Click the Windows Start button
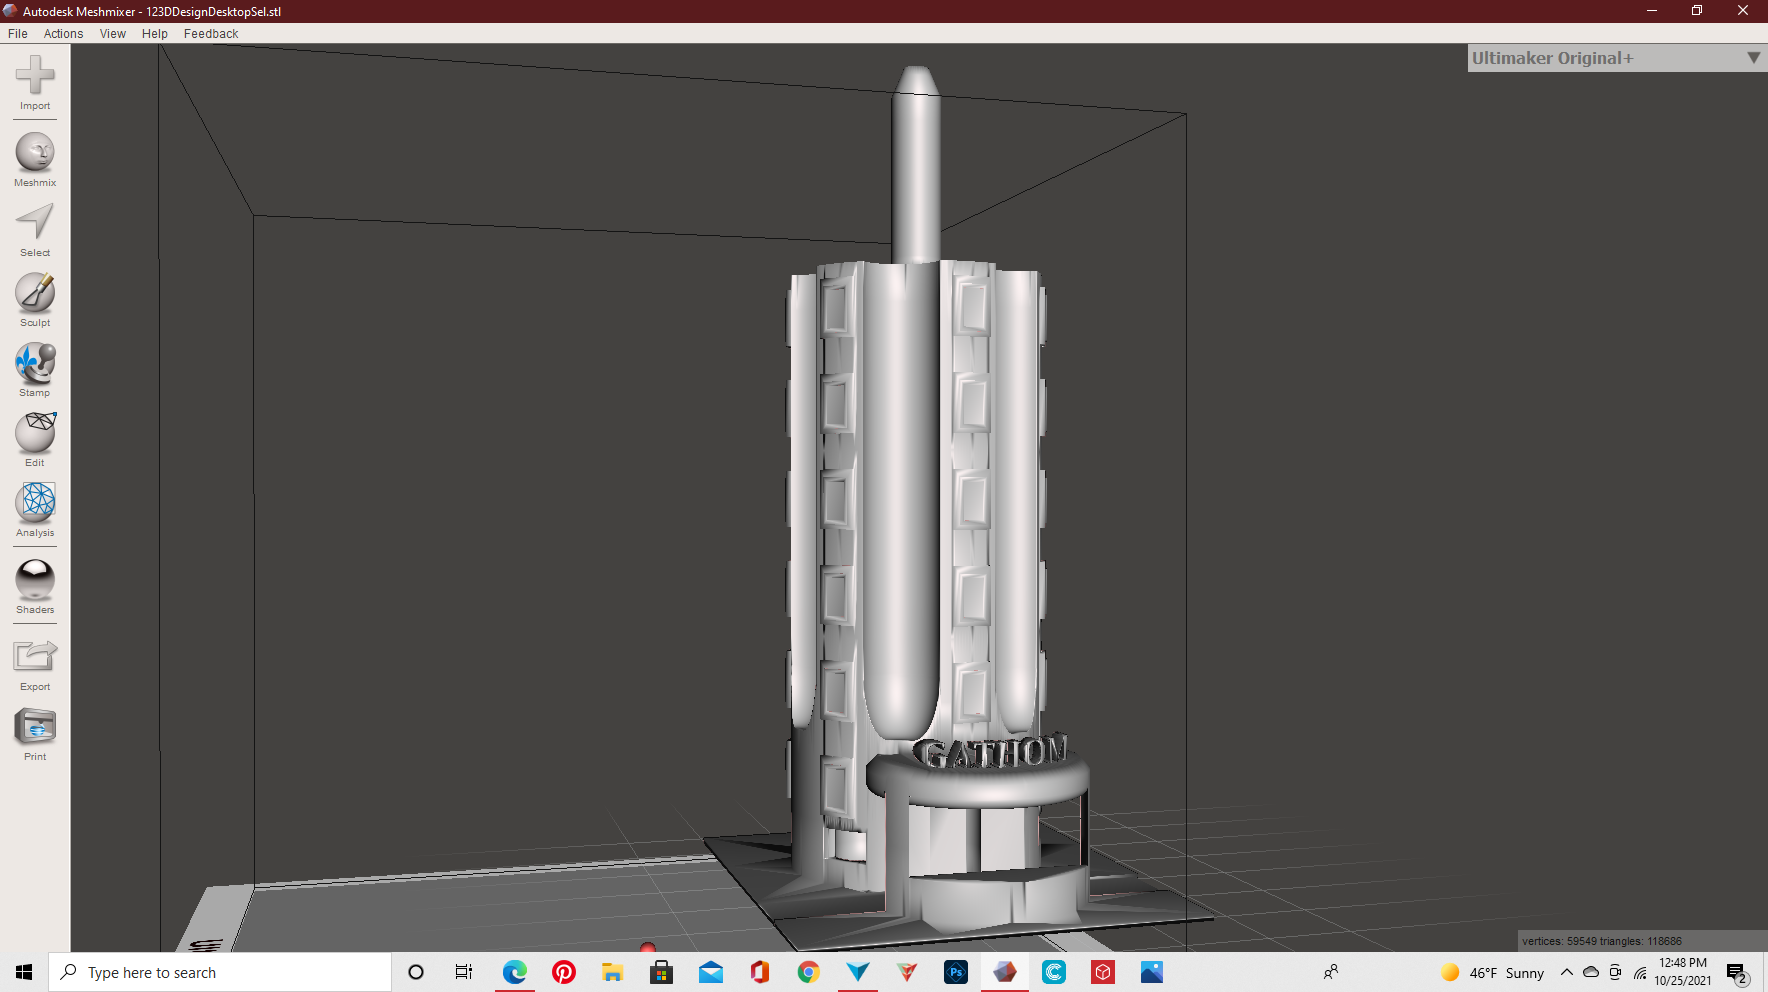This screenshot has width=1768, height=992. tap(24, 972)
